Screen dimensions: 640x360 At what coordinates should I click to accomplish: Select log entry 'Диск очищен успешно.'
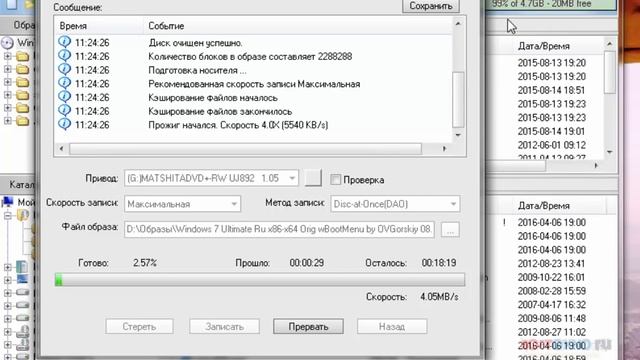pyautogui.click(x=196, y=43)
